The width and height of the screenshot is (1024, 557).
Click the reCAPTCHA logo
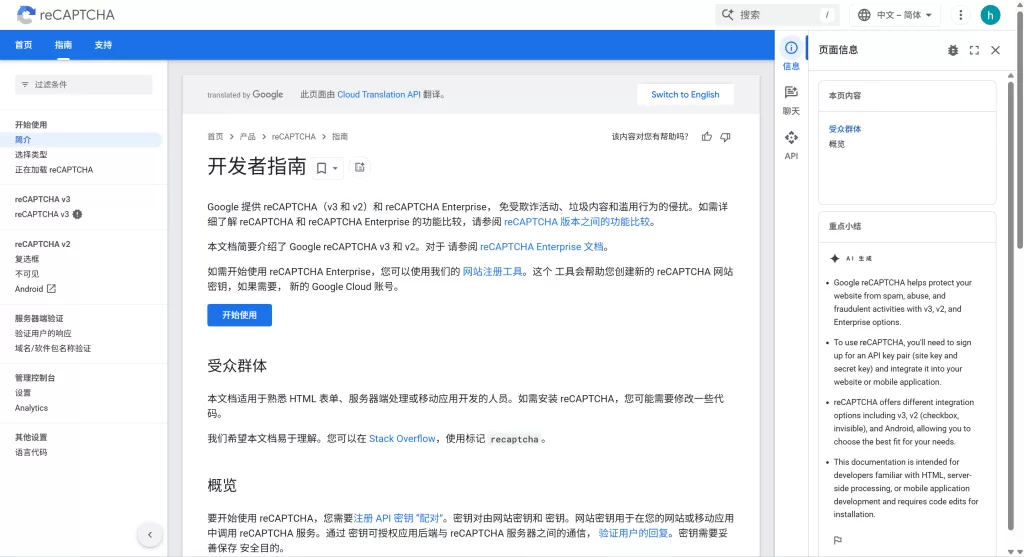click(65, 14)
